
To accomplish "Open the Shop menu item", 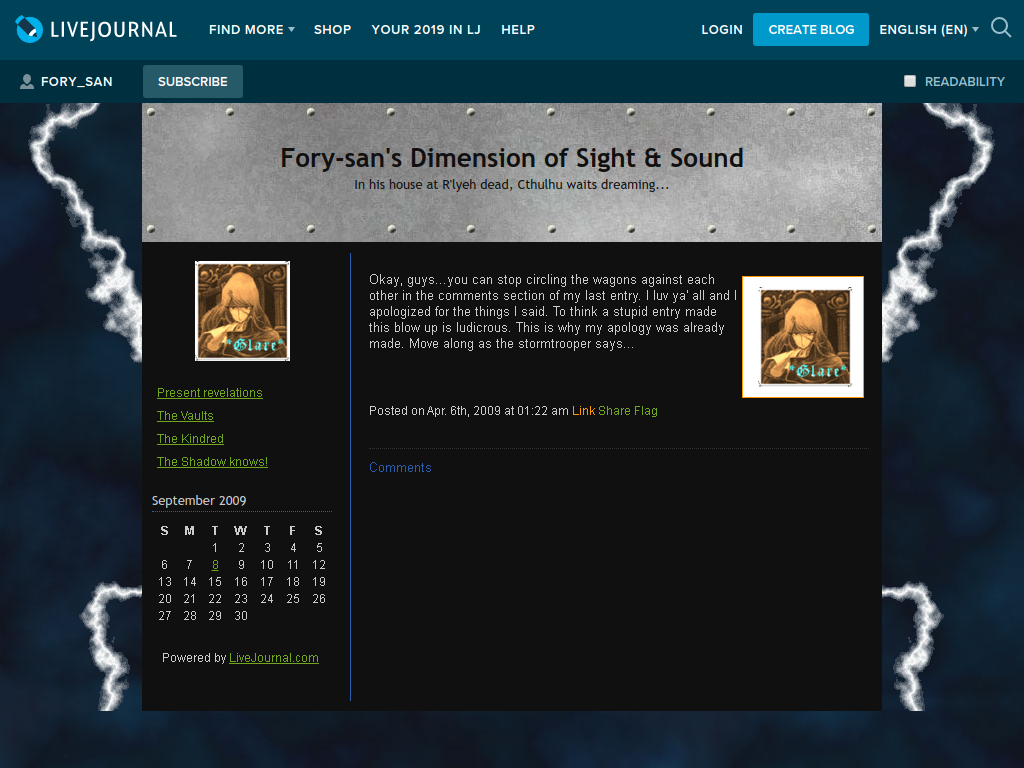I will tap(332, 29).
